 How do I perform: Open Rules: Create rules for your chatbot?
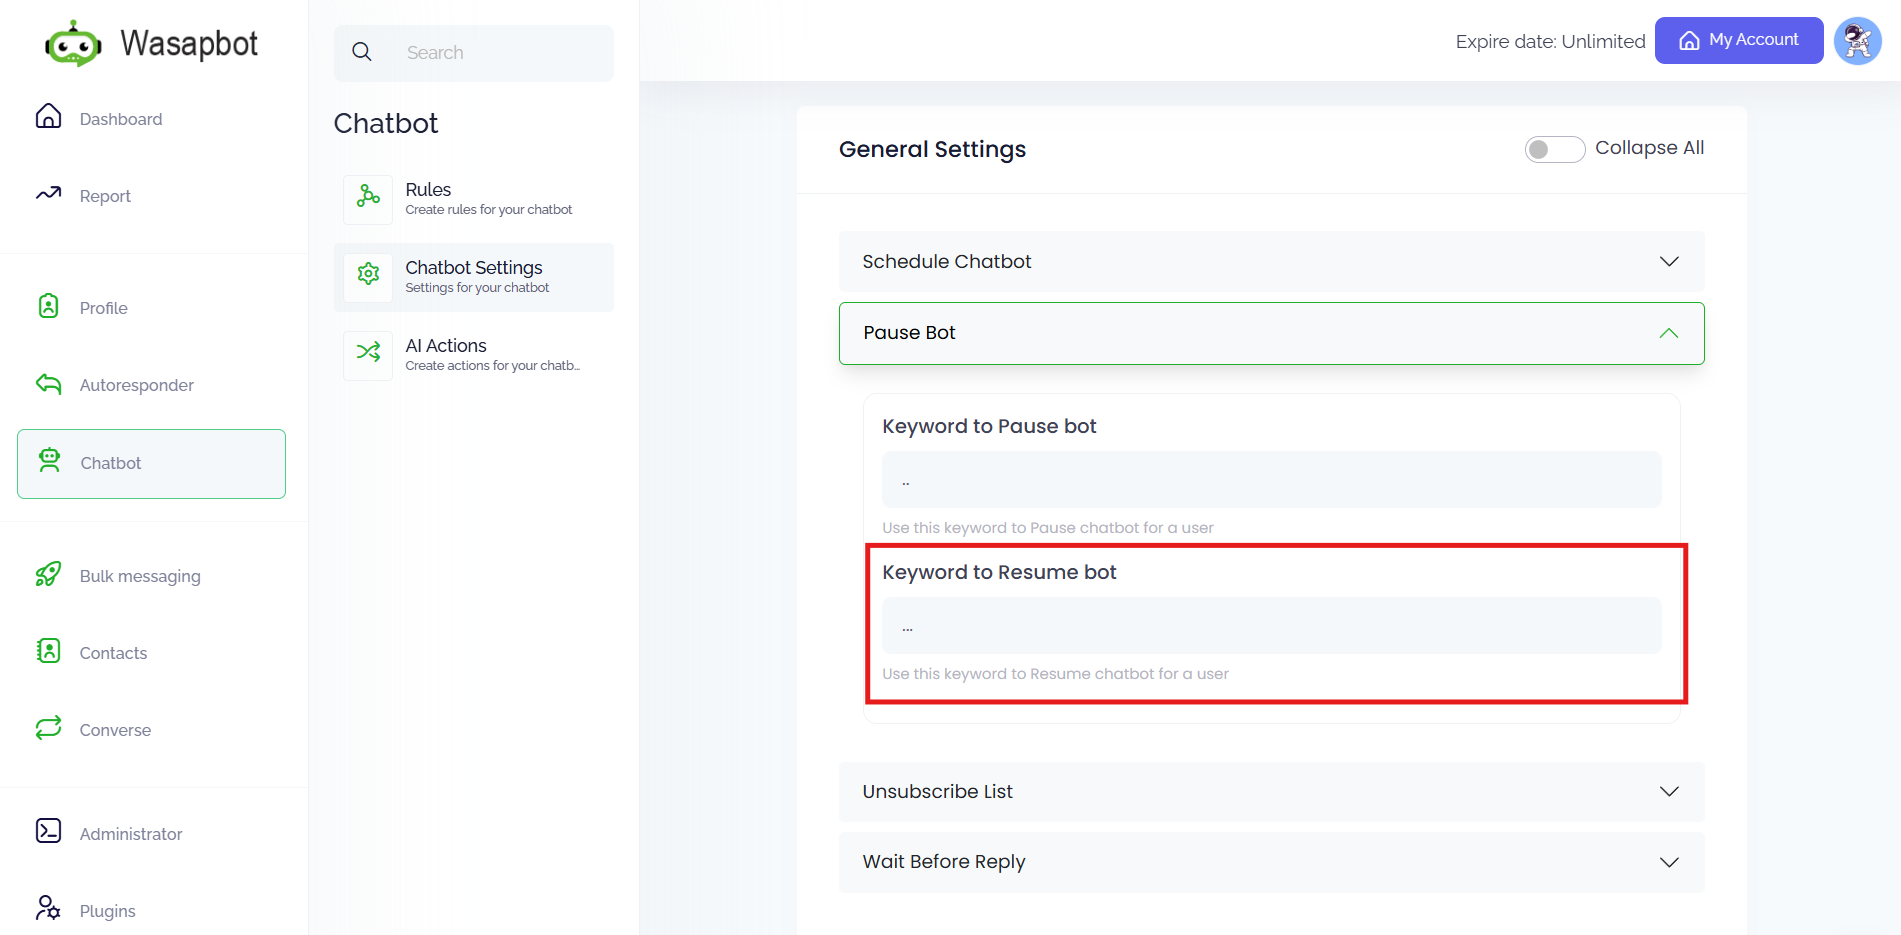coord(474,199)
